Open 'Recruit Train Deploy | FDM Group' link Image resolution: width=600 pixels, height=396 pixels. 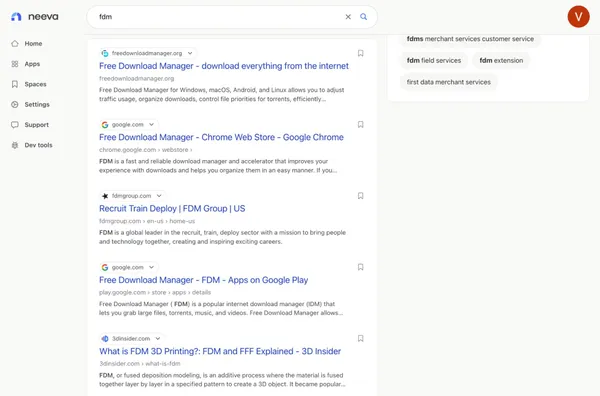pos(172,209)
